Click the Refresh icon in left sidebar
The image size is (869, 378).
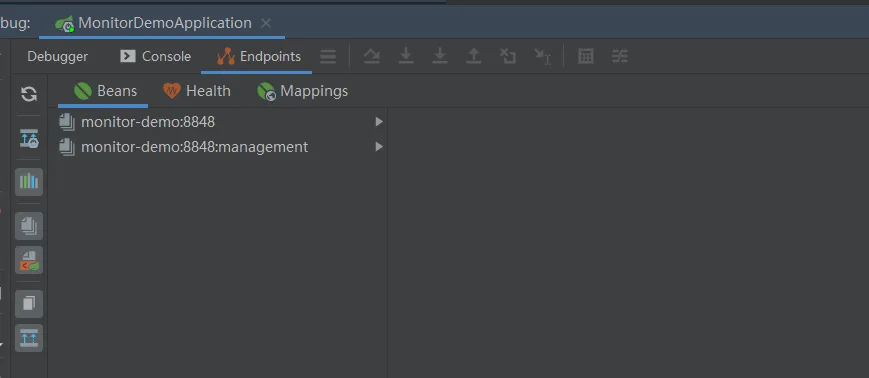point(29,94)
